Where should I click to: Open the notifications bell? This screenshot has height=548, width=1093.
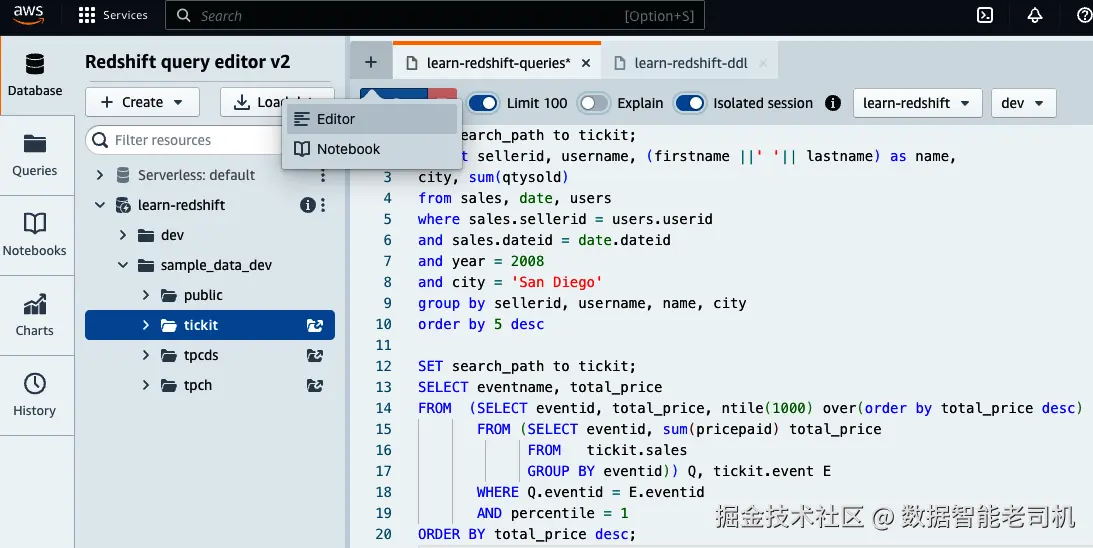(1035, 15)
